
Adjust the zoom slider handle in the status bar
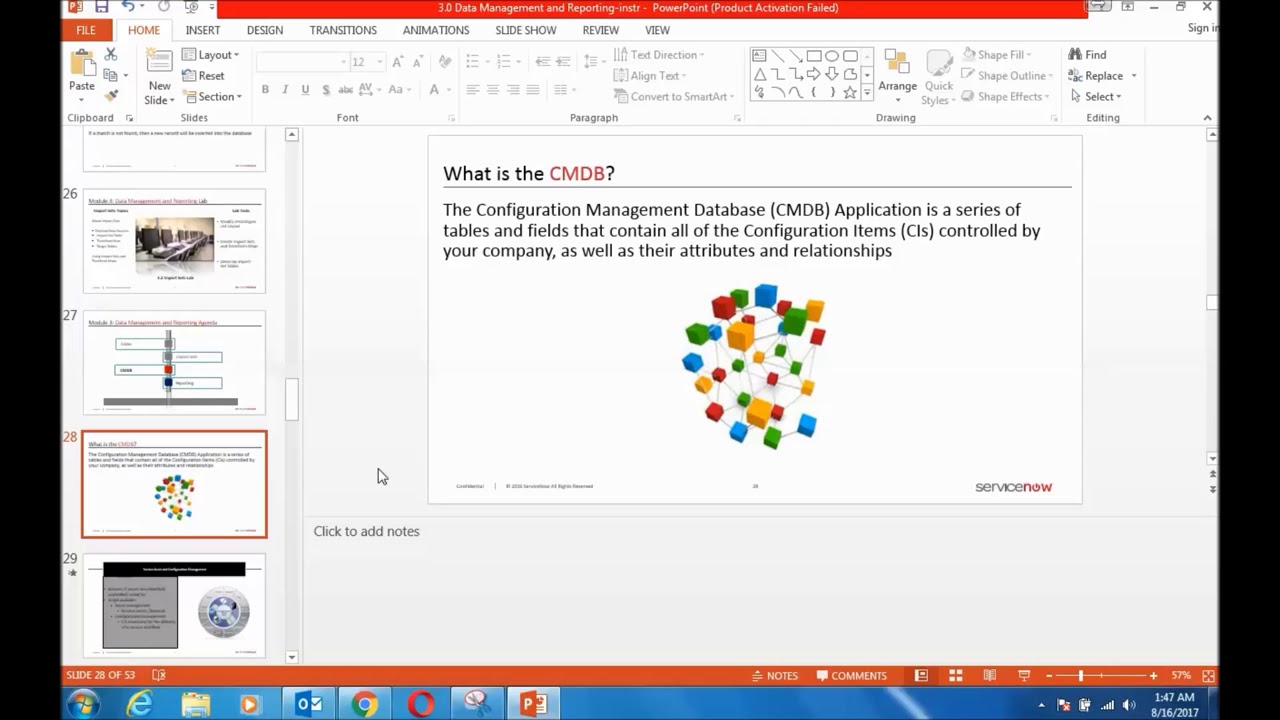point(1081,676)
